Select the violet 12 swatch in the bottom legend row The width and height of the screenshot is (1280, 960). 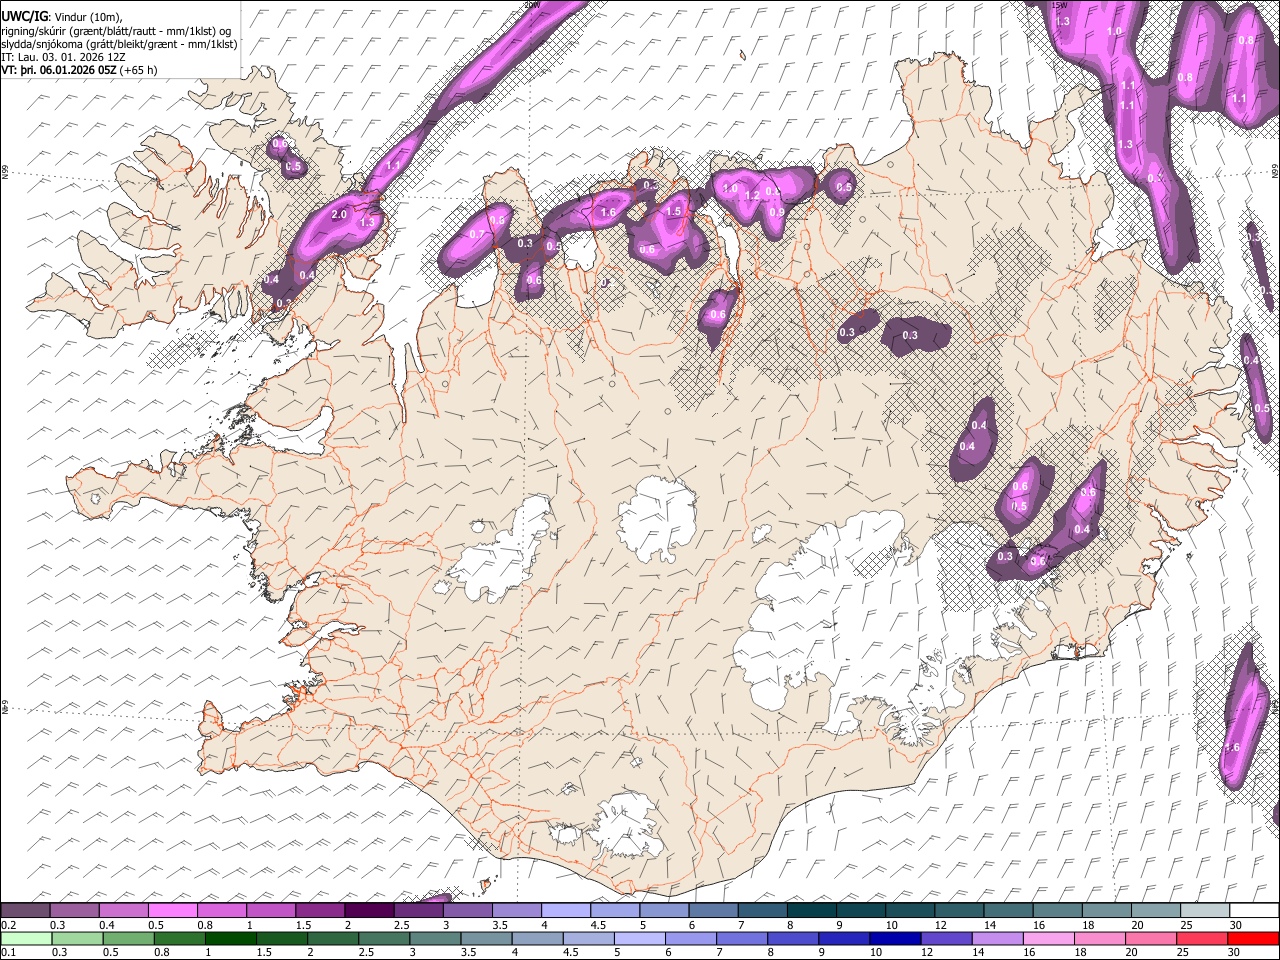947,938
